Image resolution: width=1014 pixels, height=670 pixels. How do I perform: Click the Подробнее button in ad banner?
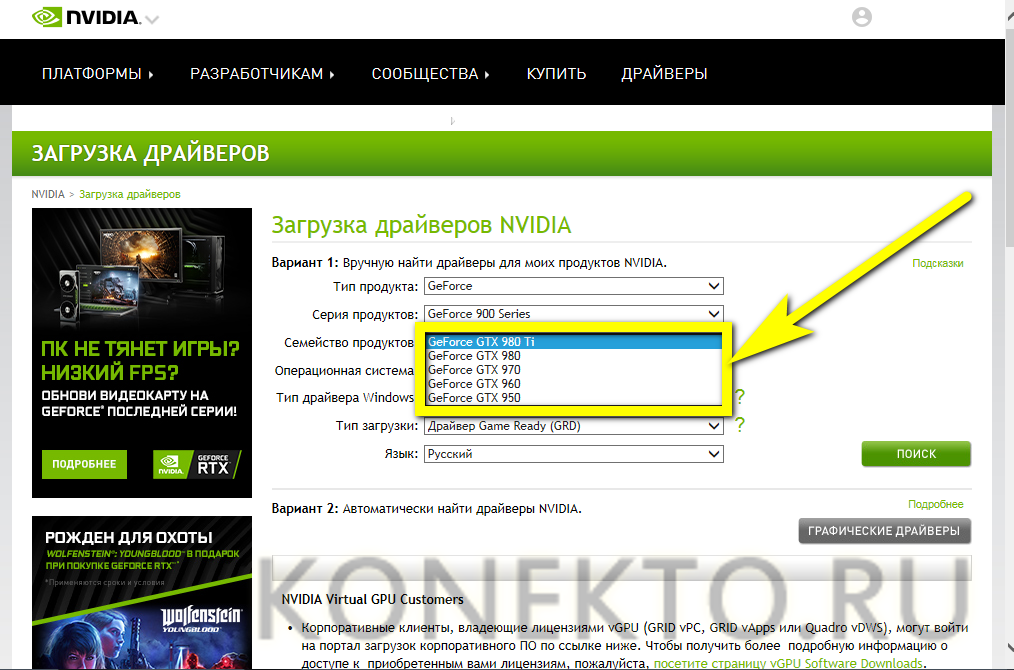(x=85, y=464)
